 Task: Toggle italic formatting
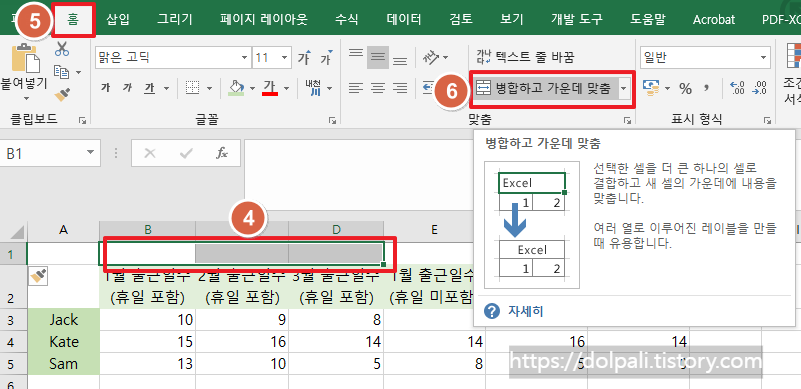click(x=127, y=88)
